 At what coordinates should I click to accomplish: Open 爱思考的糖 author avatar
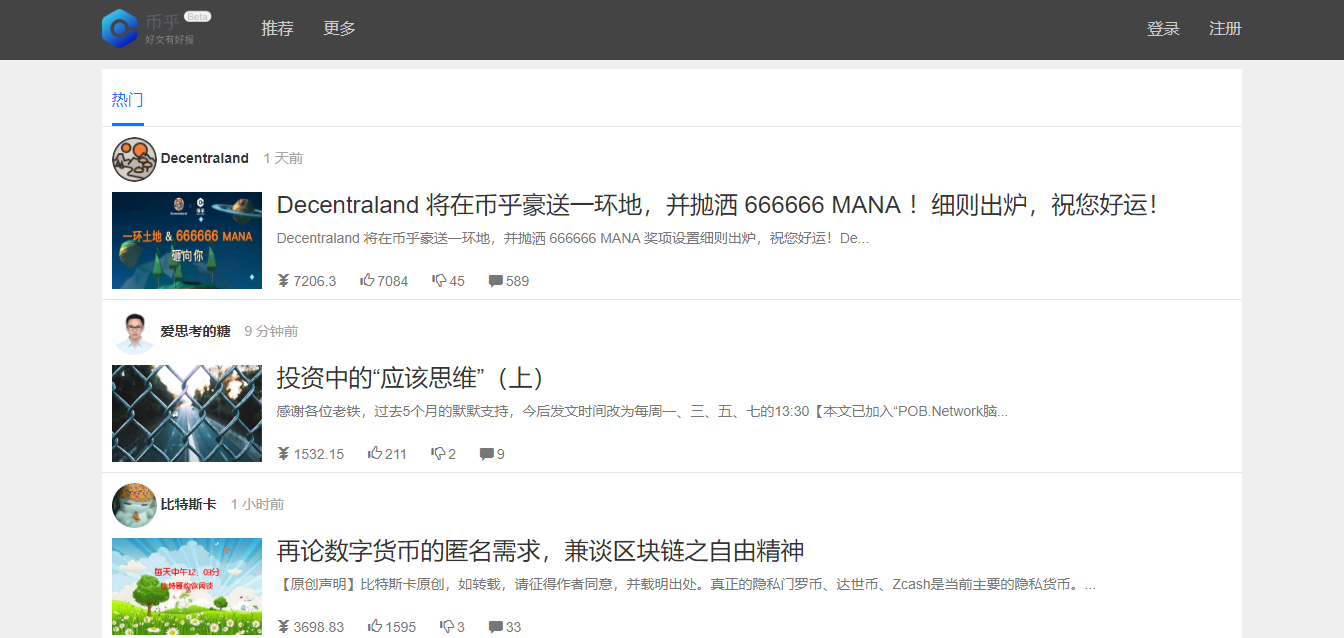(x=134, y=332)
